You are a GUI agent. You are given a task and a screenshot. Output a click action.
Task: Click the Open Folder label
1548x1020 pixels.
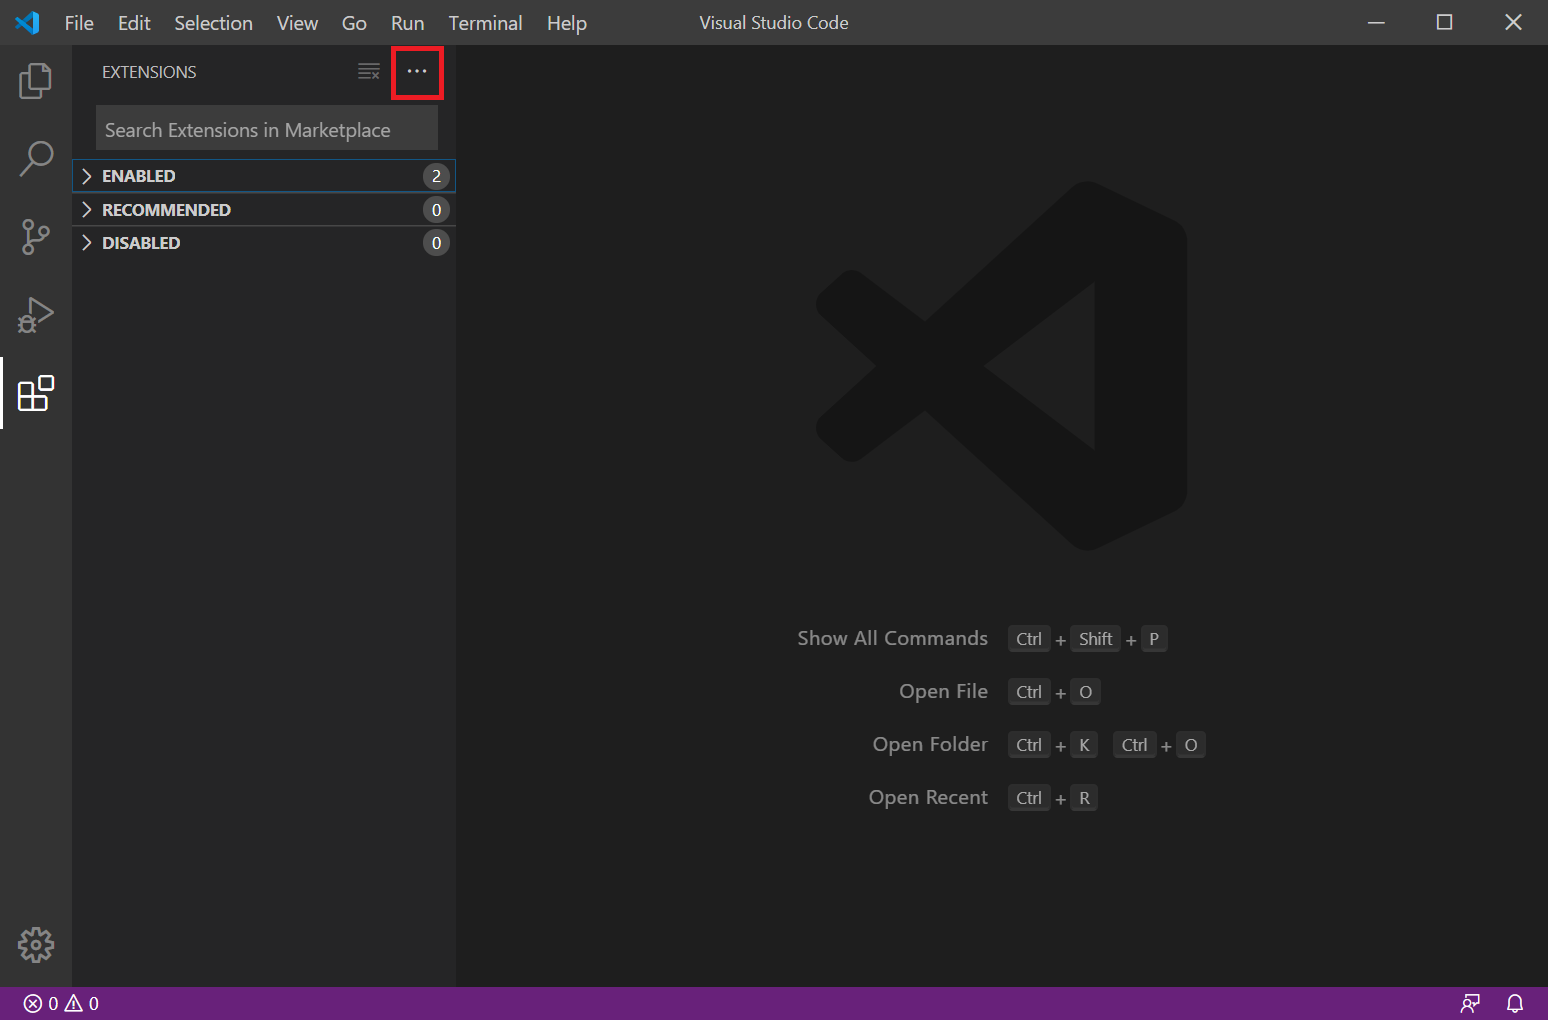[930, 744]
